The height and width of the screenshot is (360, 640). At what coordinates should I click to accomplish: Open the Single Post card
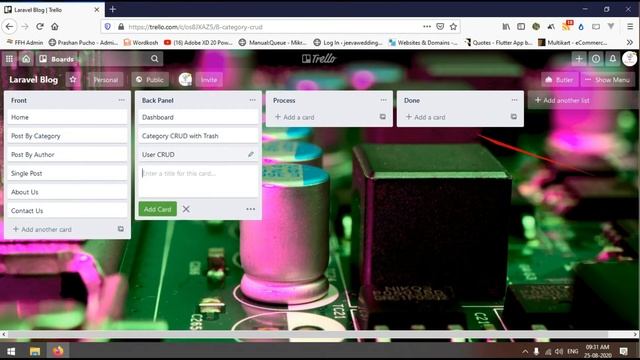(67, 173)
